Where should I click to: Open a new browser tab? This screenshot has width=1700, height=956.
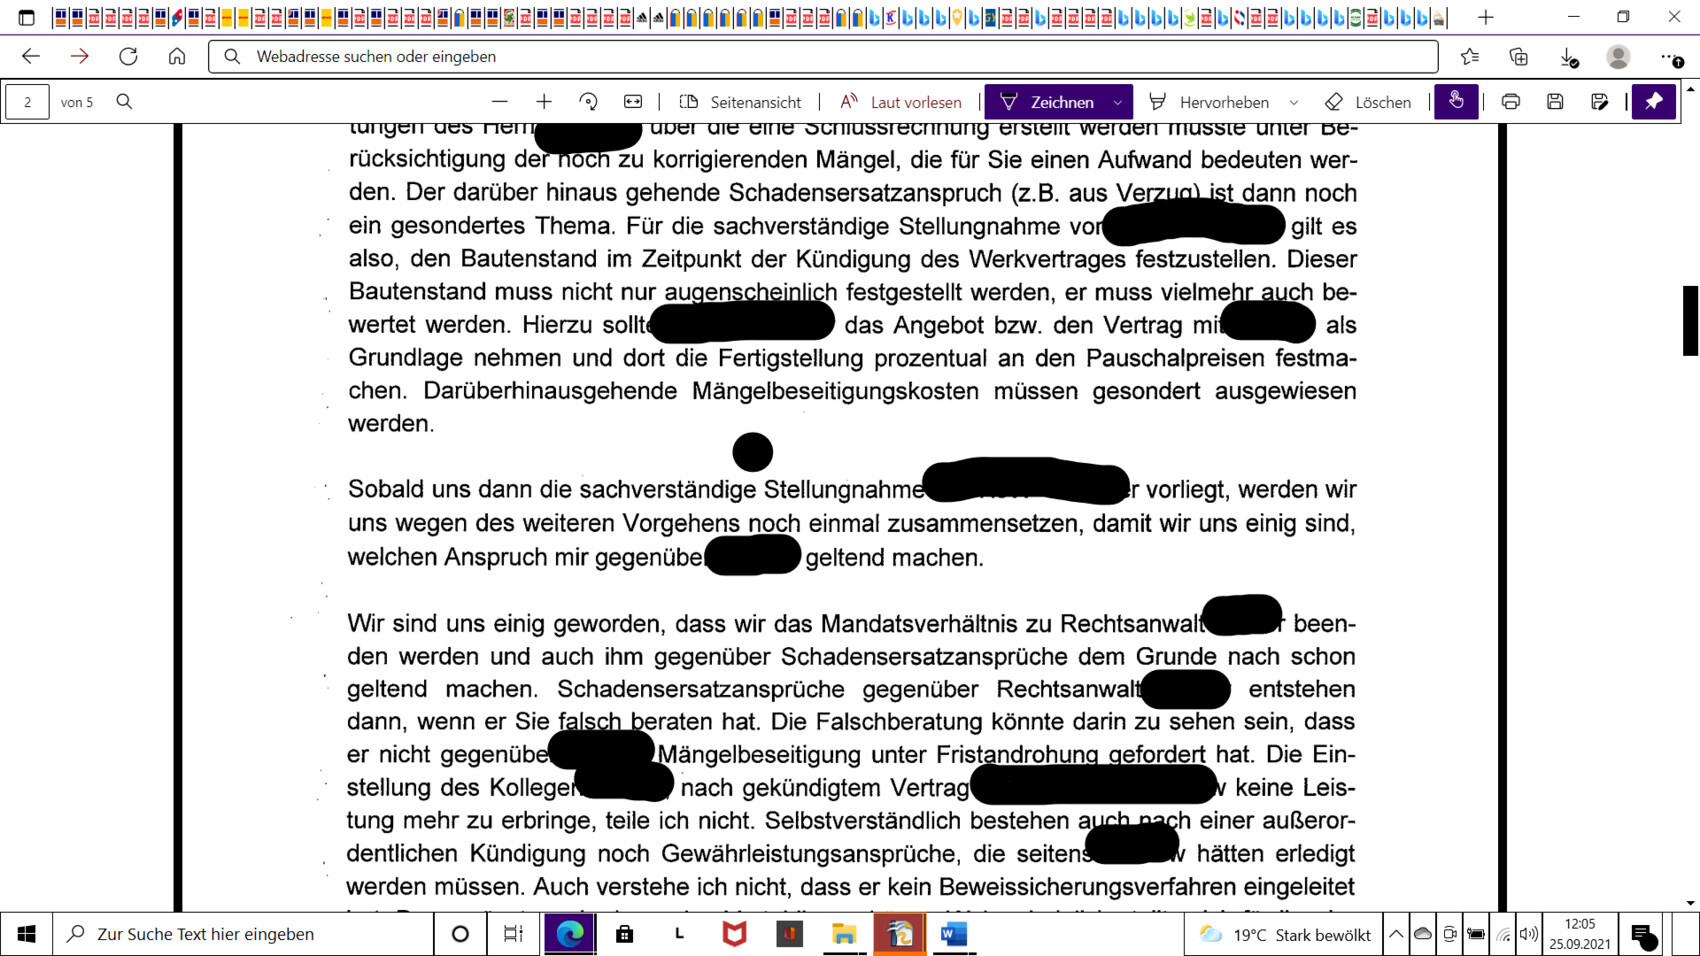click(1486, 18)
